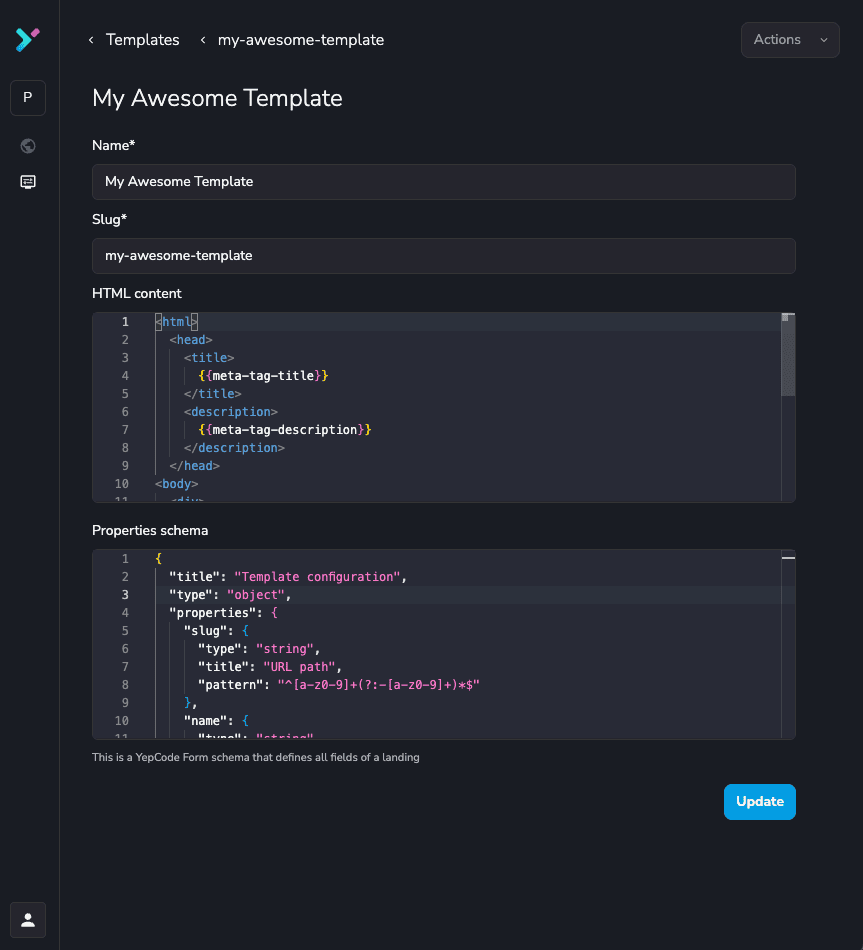Click the YepCode logo icon
Viewport: 863px width, 950px height.
(27, 40)
